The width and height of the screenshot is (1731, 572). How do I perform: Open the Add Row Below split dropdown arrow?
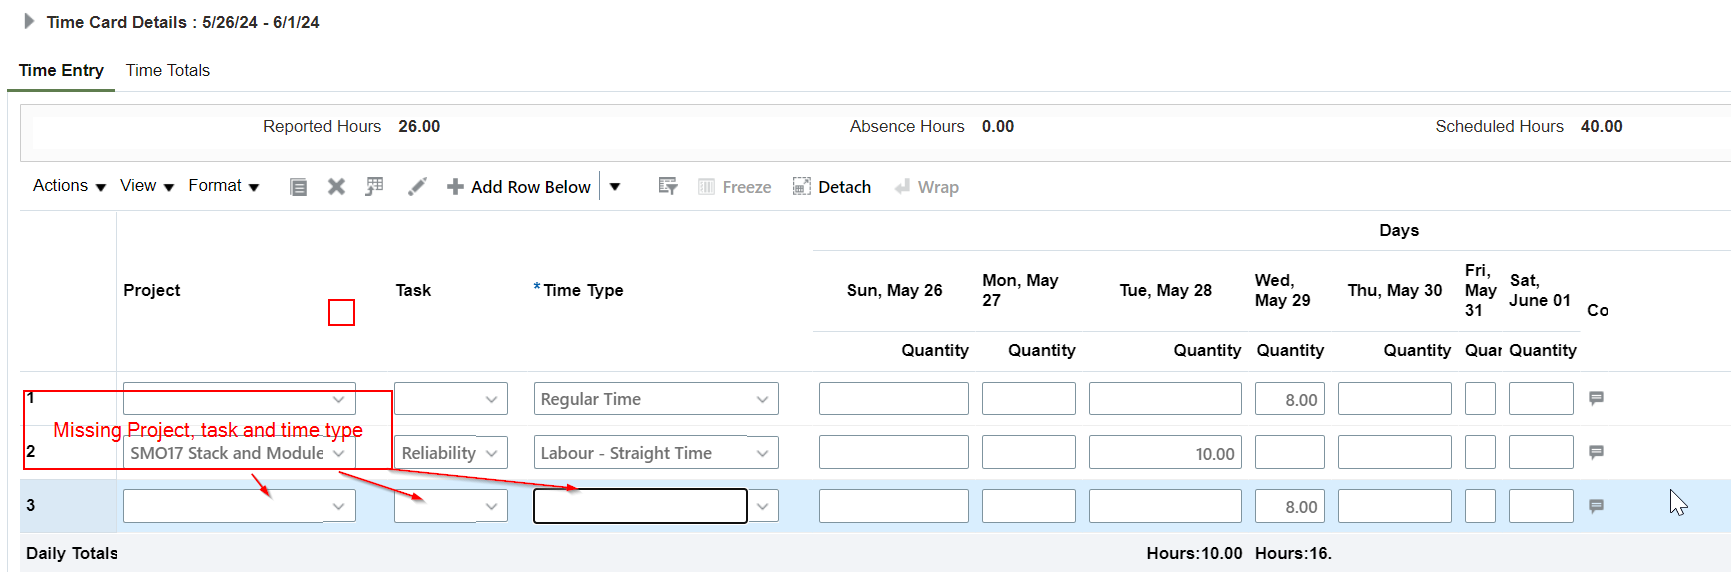tap(615, 187)
